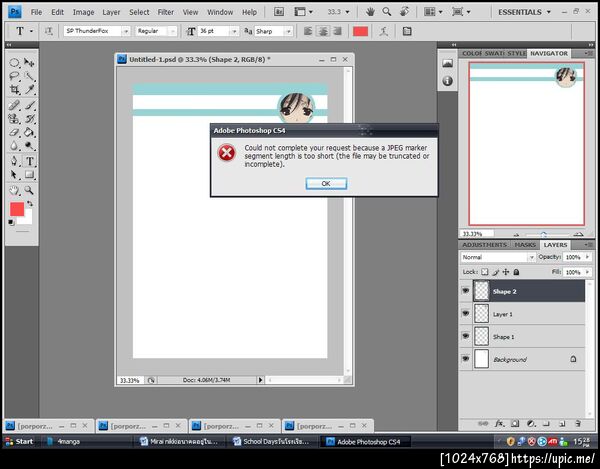Delete layer with trash icon
The height and width of the screenshot is (469, 600).
(578, 423)
